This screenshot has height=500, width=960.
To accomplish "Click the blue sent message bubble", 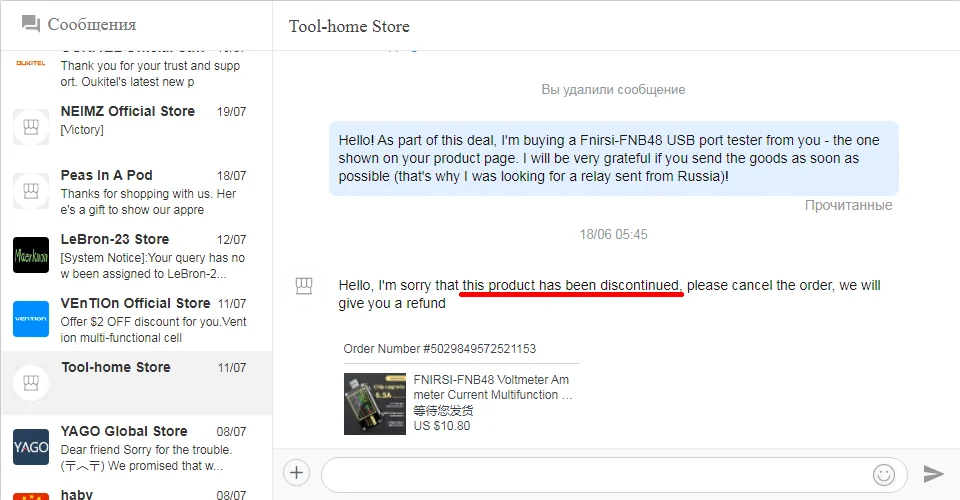I will 613,159.
